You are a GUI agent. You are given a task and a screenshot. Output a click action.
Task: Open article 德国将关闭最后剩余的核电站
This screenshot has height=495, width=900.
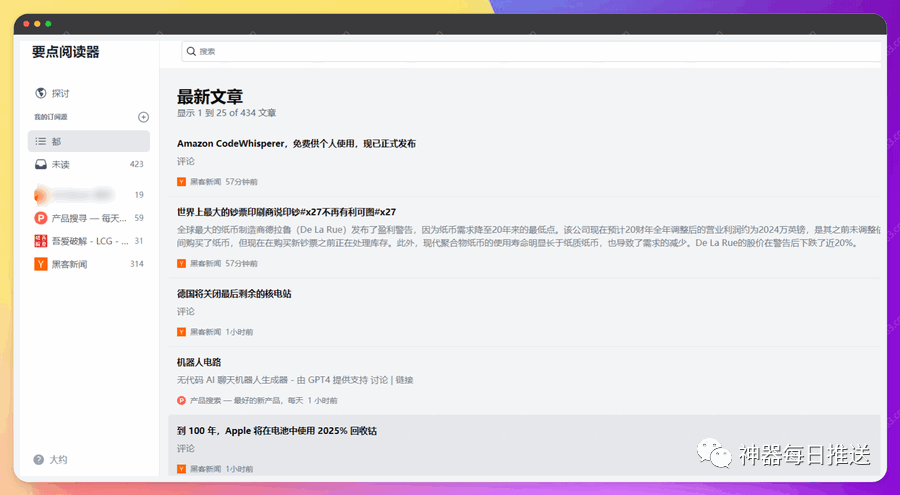[x=234, y=293]
